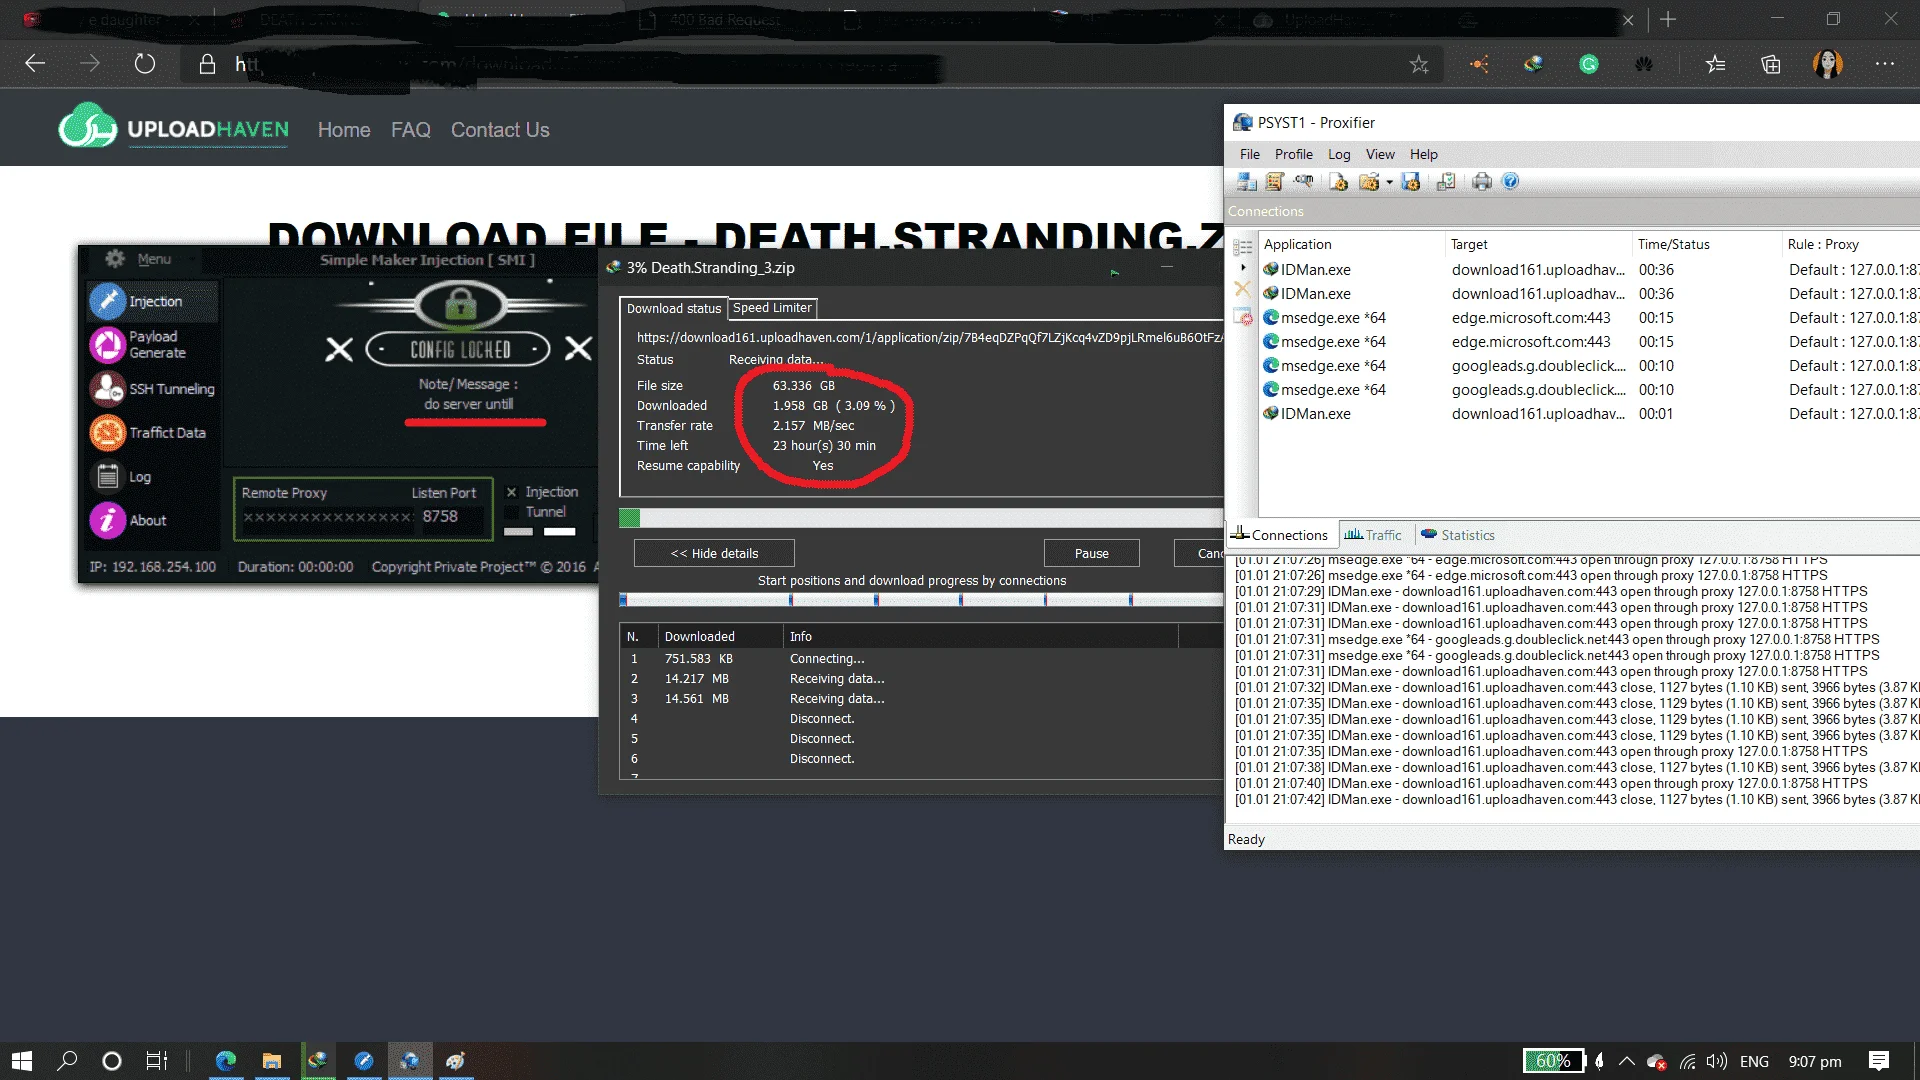The height and width of the screenshot is (1080, 1920).
Task: Open Proxifier Log menu
Action: 1339,154
